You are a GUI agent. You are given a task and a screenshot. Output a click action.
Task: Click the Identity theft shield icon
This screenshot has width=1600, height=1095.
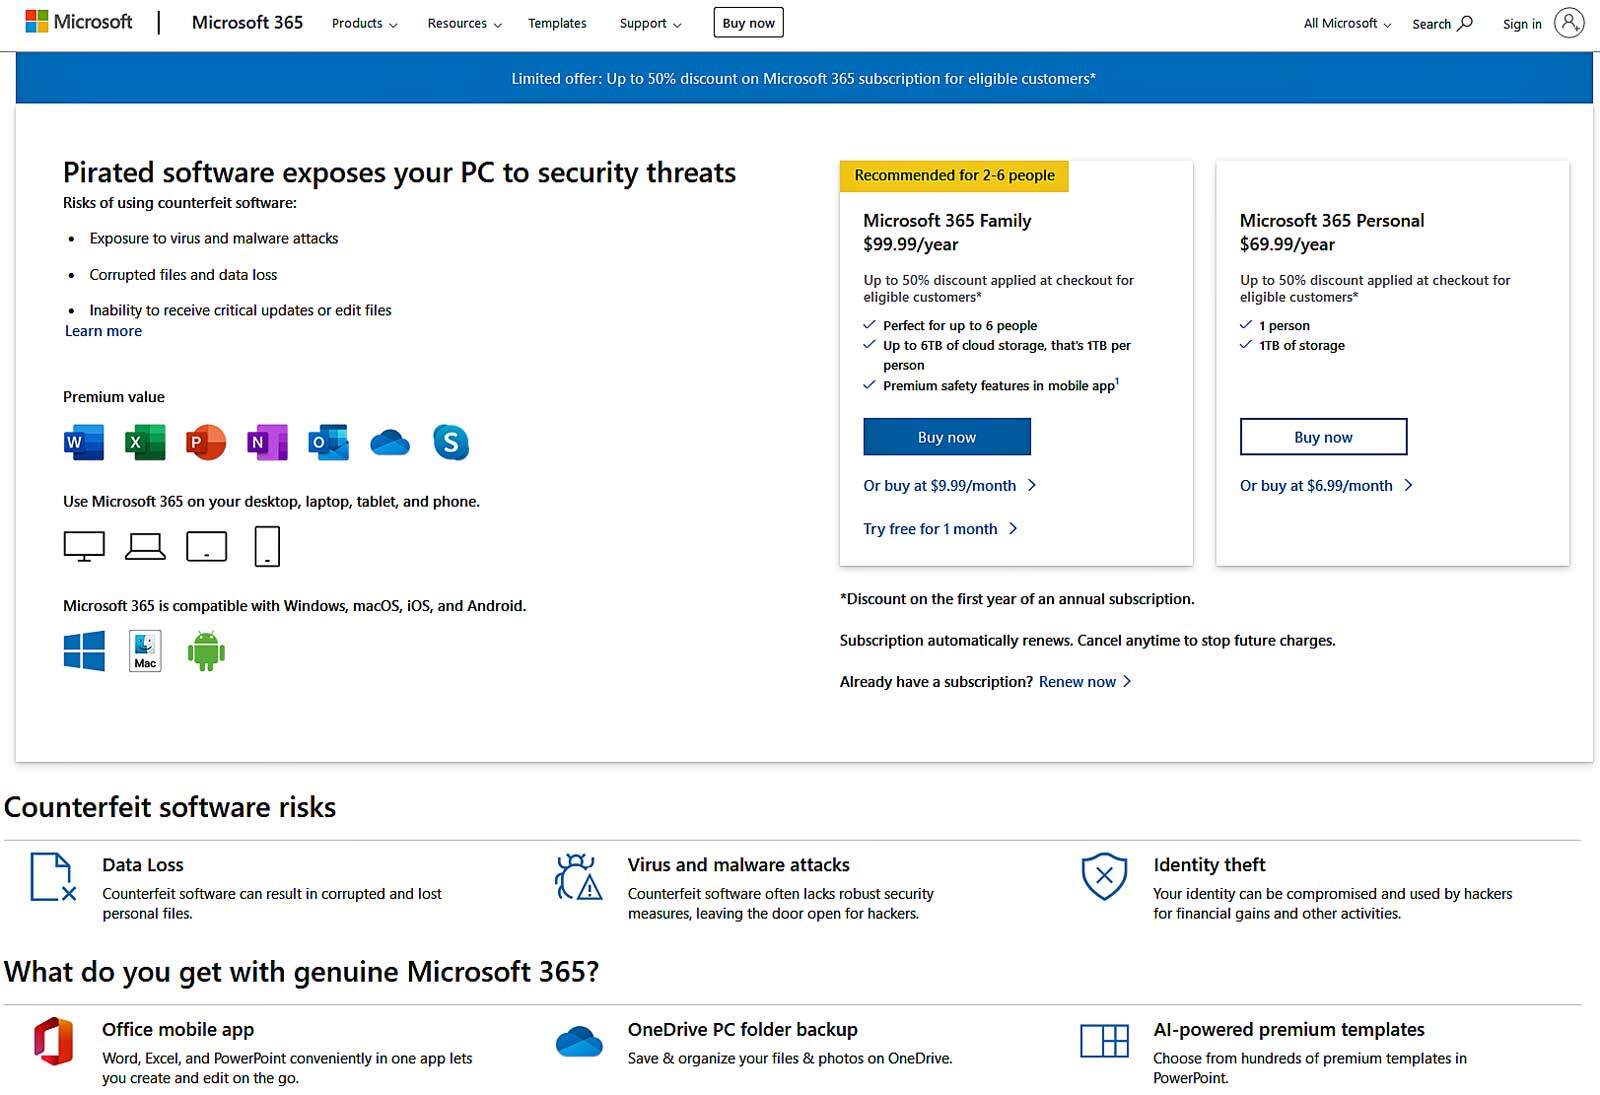[1104, 877]
